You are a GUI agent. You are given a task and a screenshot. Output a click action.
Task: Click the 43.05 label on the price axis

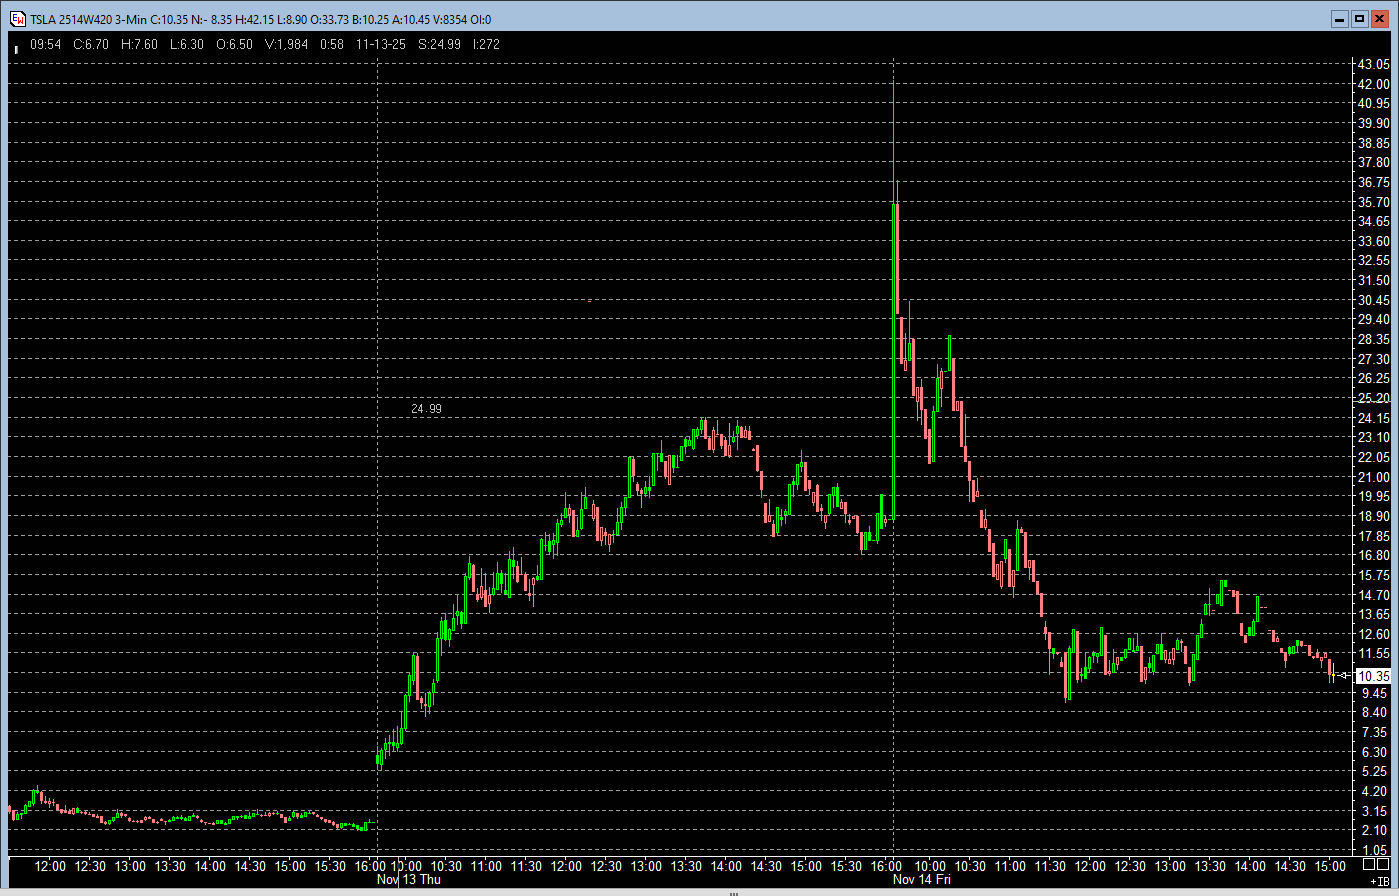point(1373,64)
